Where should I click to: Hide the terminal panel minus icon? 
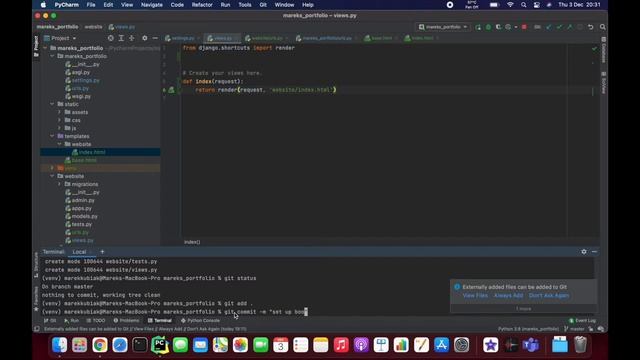click(x=594, y=252)
